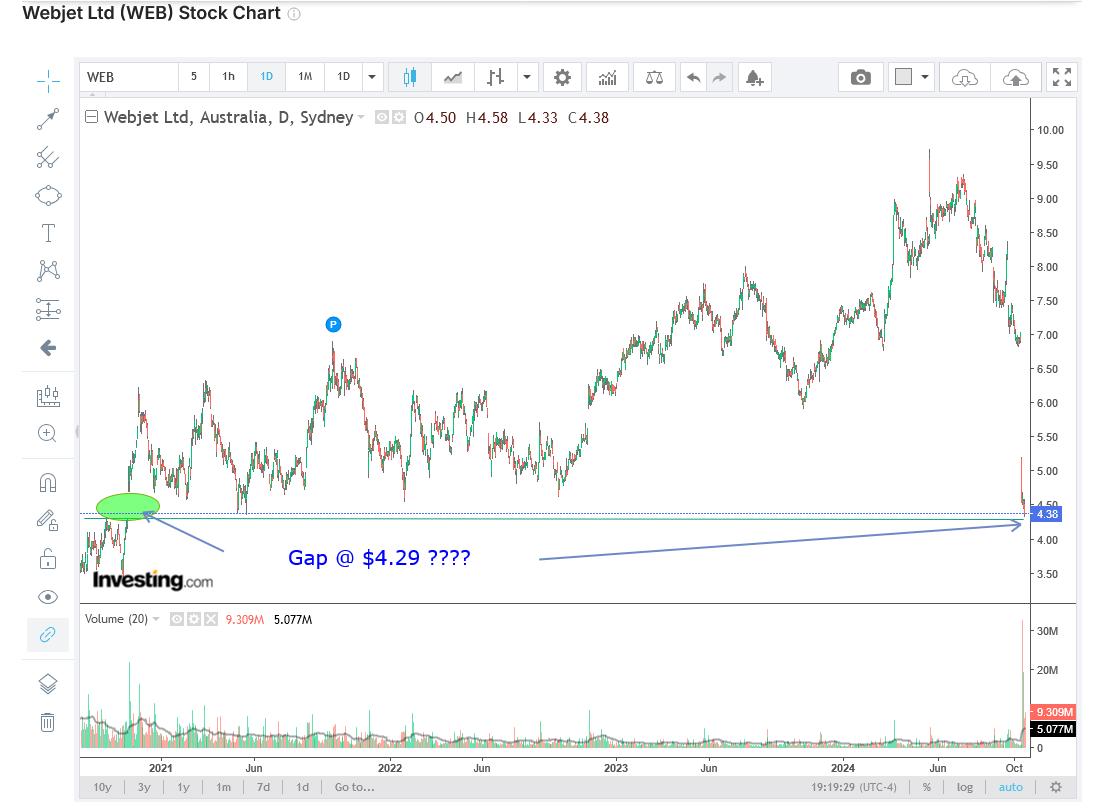Load chart layout cloud download icon
This screenshot has height=802, width=1109.
tap(965, 77)
